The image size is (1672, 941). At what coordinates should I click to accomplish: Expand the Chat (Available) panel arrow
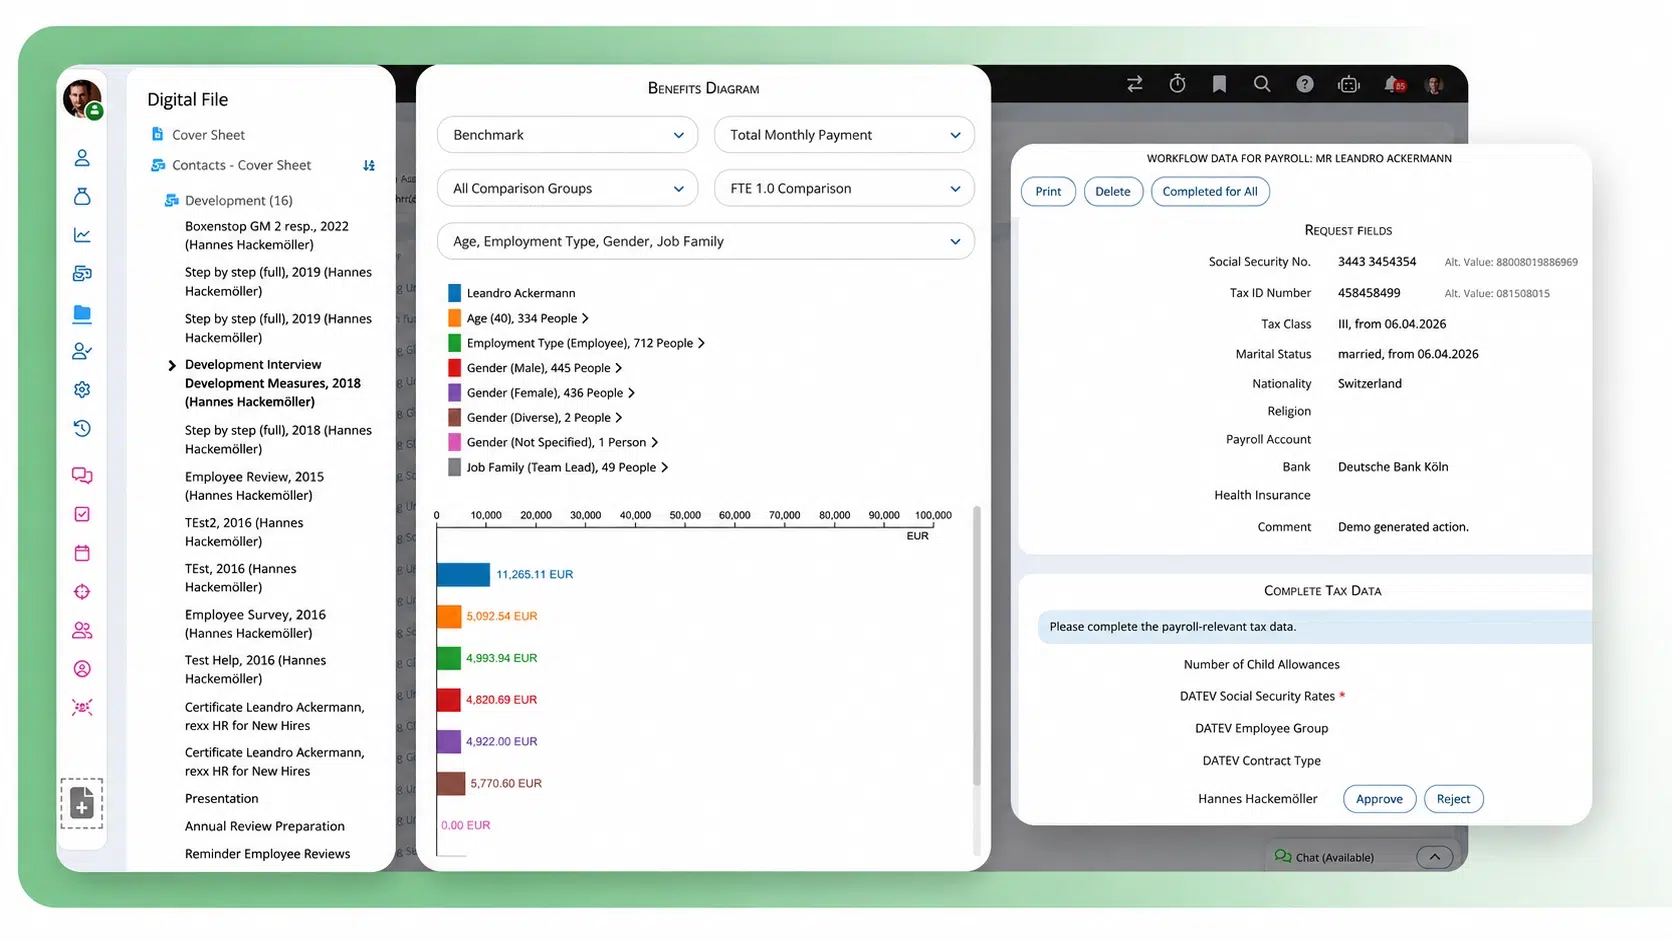(x=1434, y=857)
